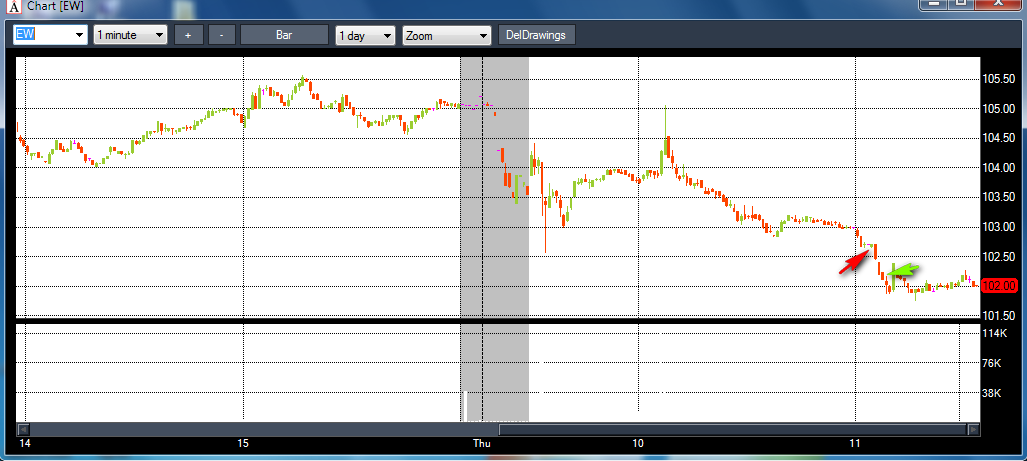Click the green arrow drawing on chart
This screenshot has height=461, width=1027.
click(903, 270)
